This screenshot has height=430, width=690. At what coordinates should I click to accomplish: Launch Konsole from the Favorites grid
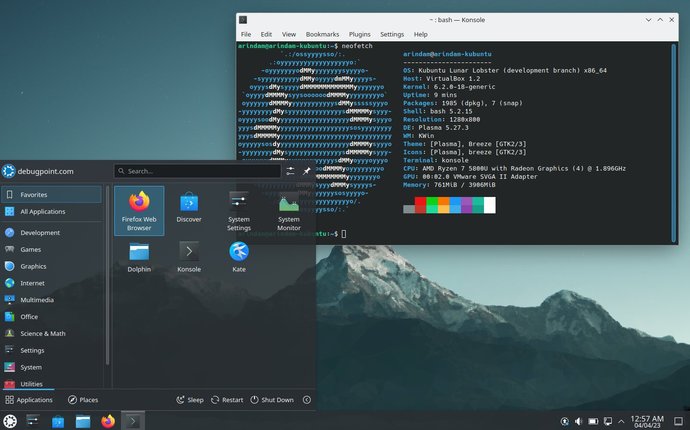coord(189,257)
